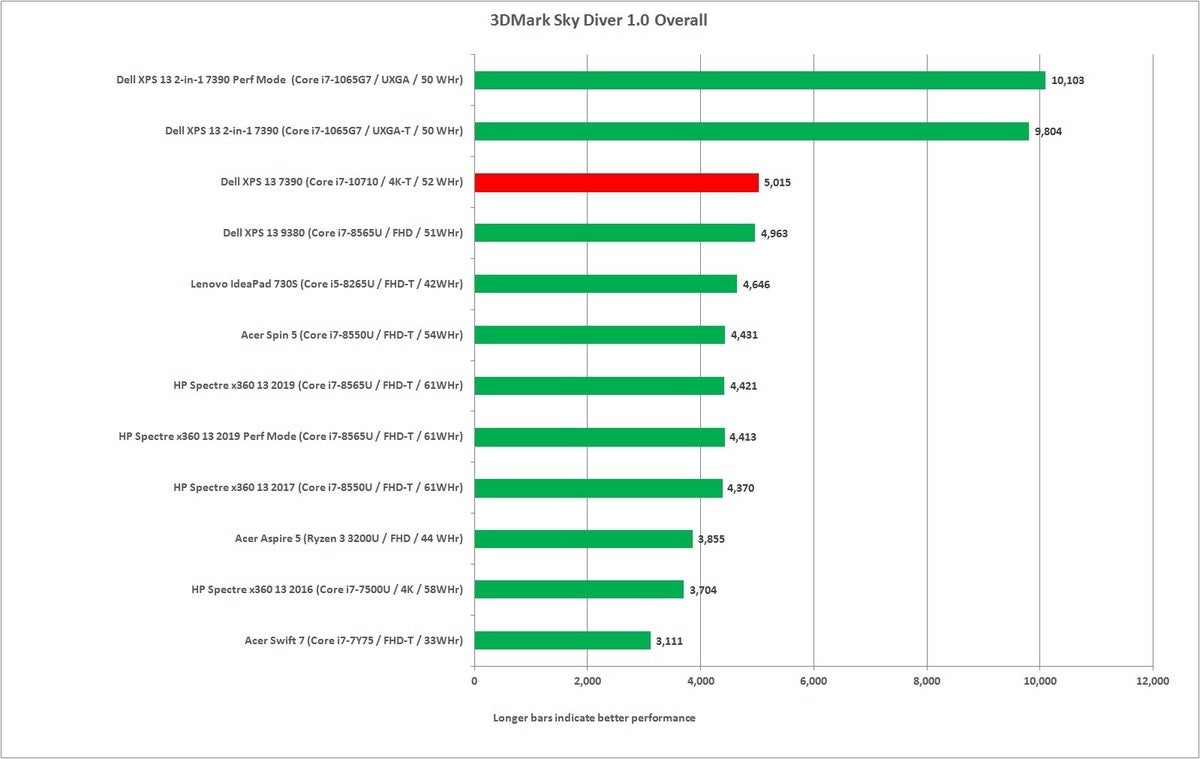Select the 4,421 data label
This screenshot has width=1200, height=759.
(x=745, y=386)
